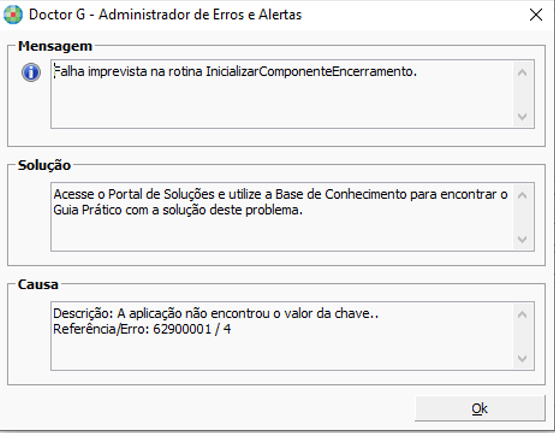555x433 pixels.
Task: Click the up arrow of the Solução scrollbar
Action: click(522, 195)
